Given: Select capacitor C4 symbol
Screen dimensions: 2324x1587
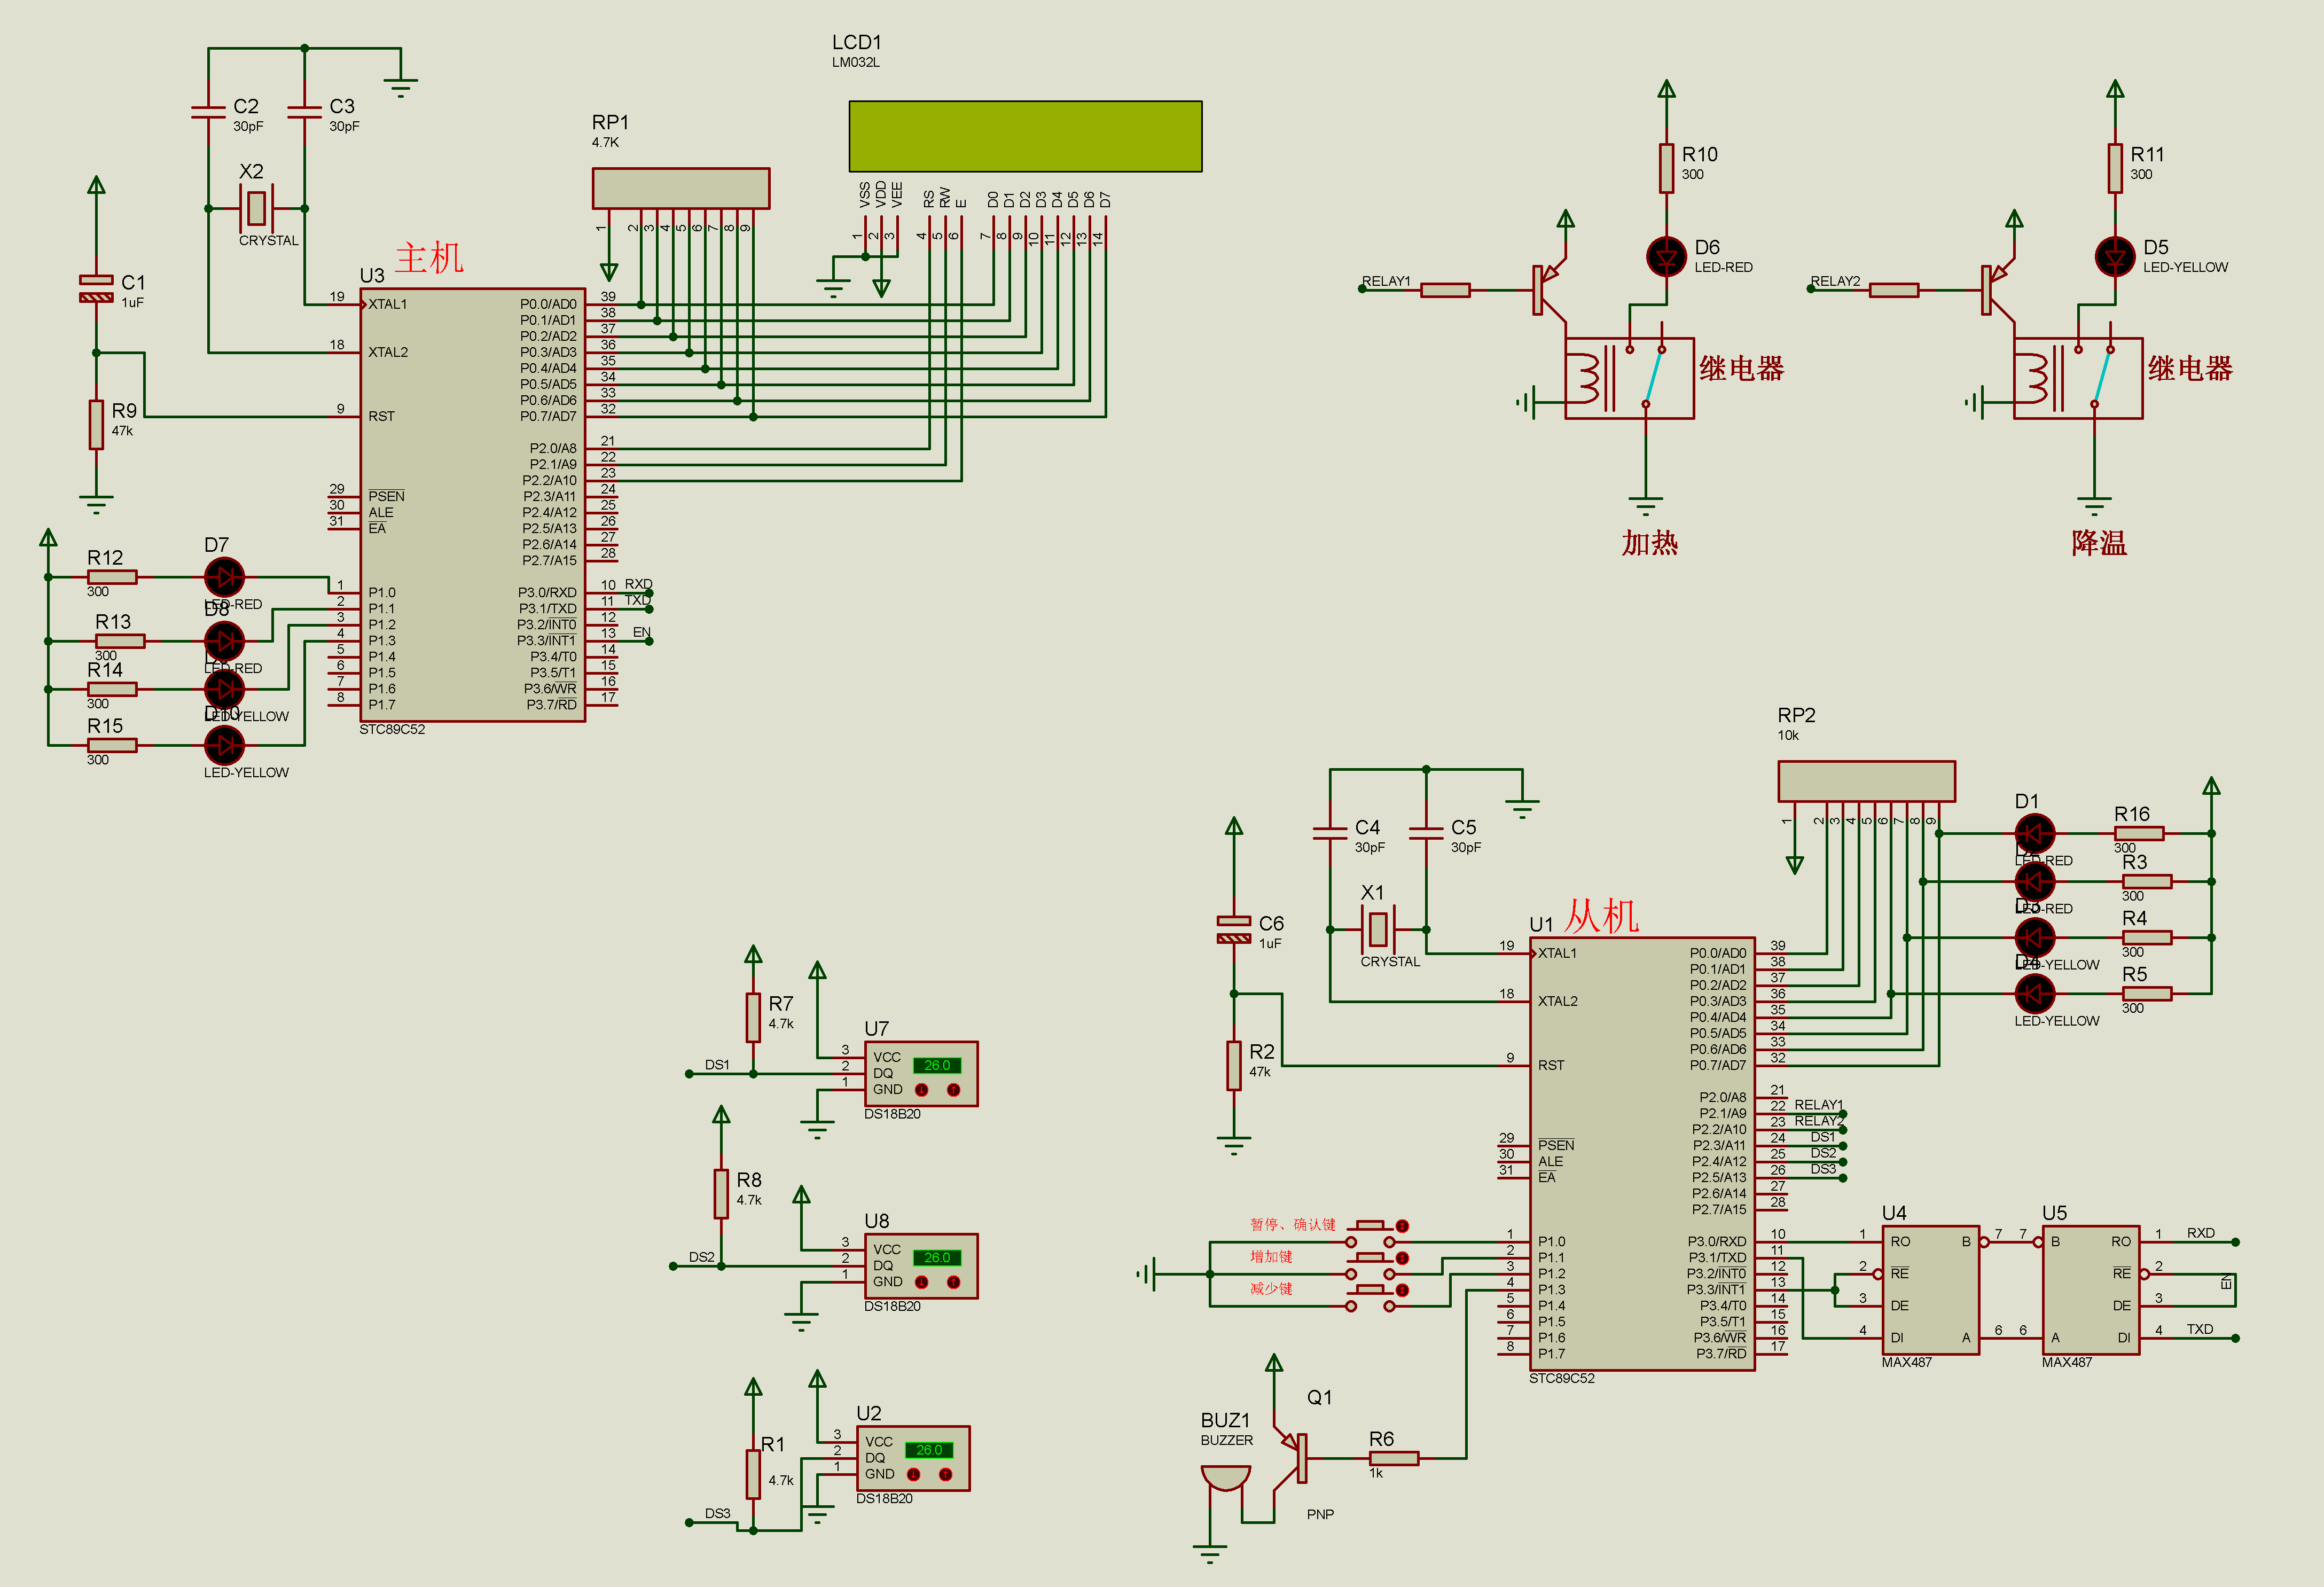Looking at the screenshot, I should 1330,833.
